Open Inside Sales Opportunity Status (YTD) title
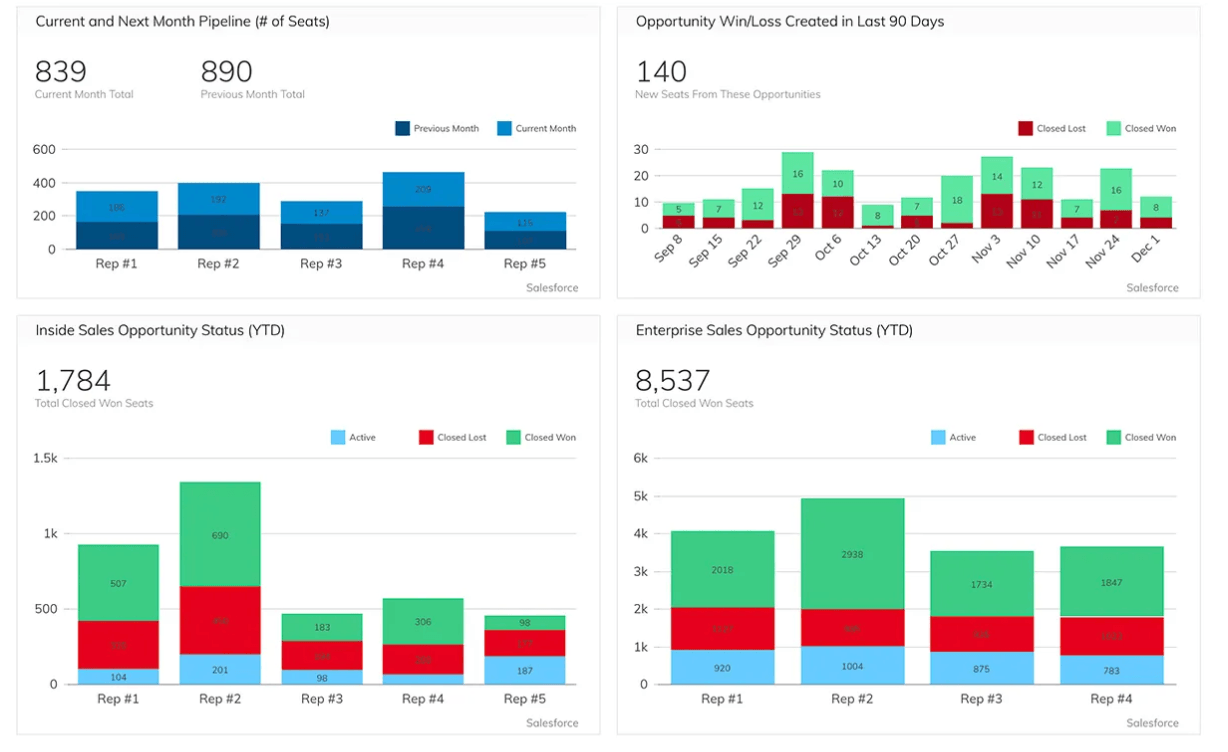 [160, 330]
